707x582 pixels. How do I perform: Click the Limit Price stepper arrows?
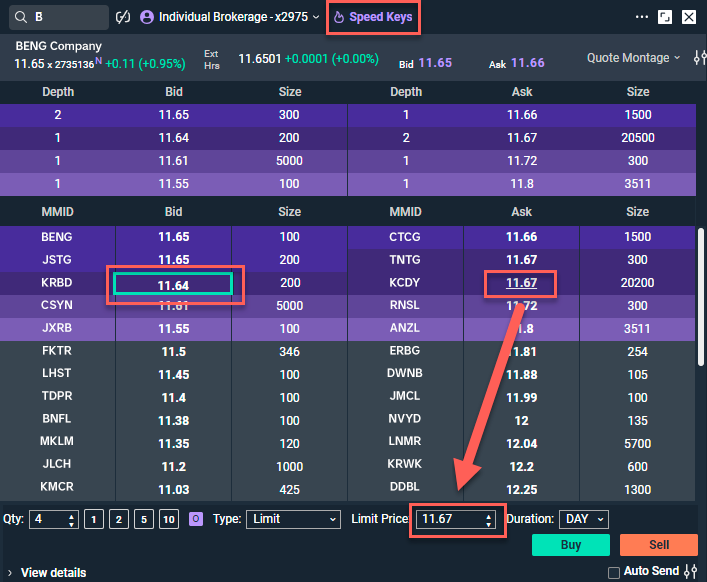pyautogui.click(x=488, y=520)
